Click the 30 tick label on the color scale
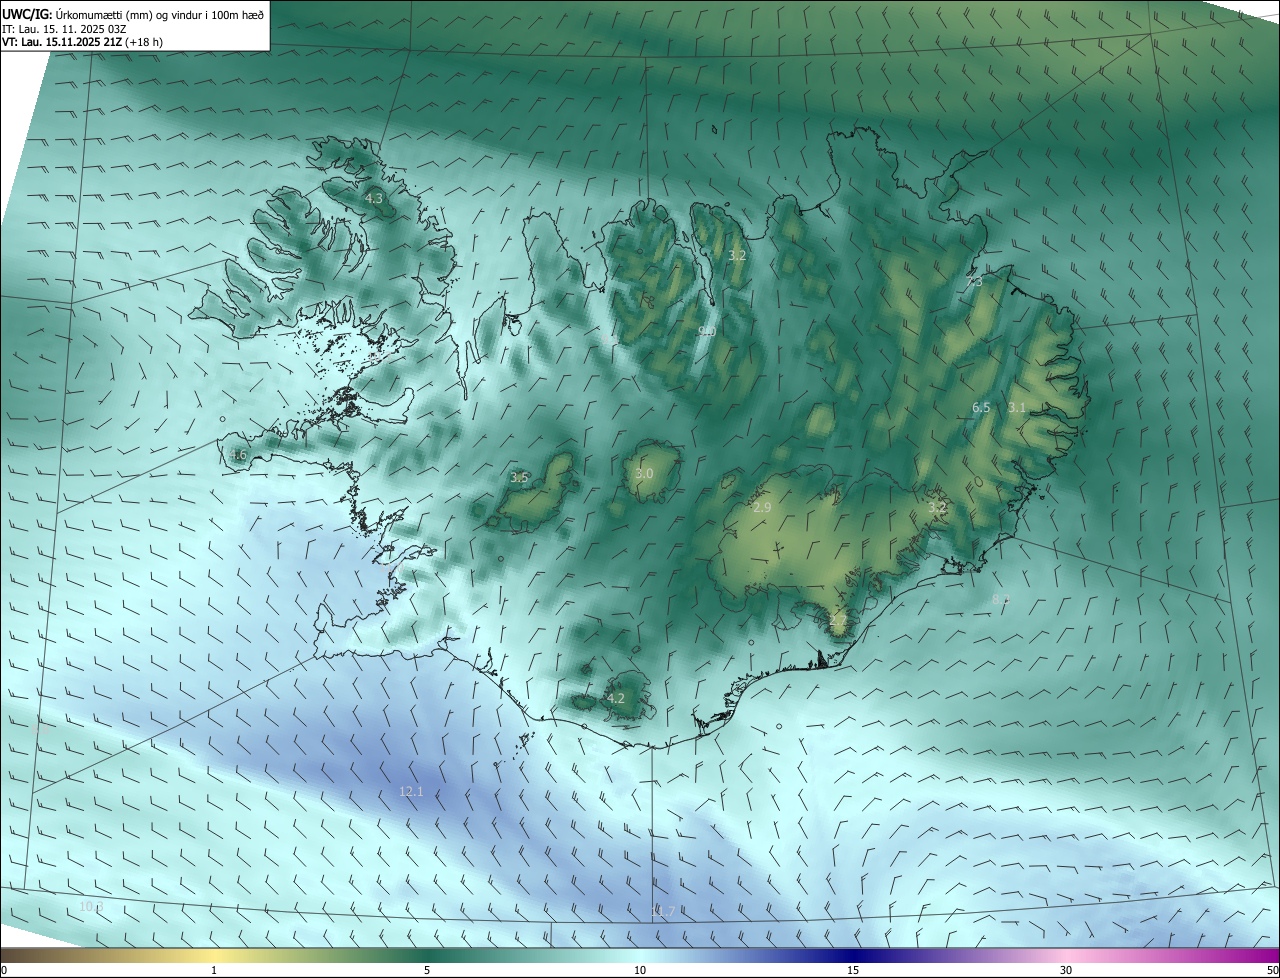 (1066, 970)
